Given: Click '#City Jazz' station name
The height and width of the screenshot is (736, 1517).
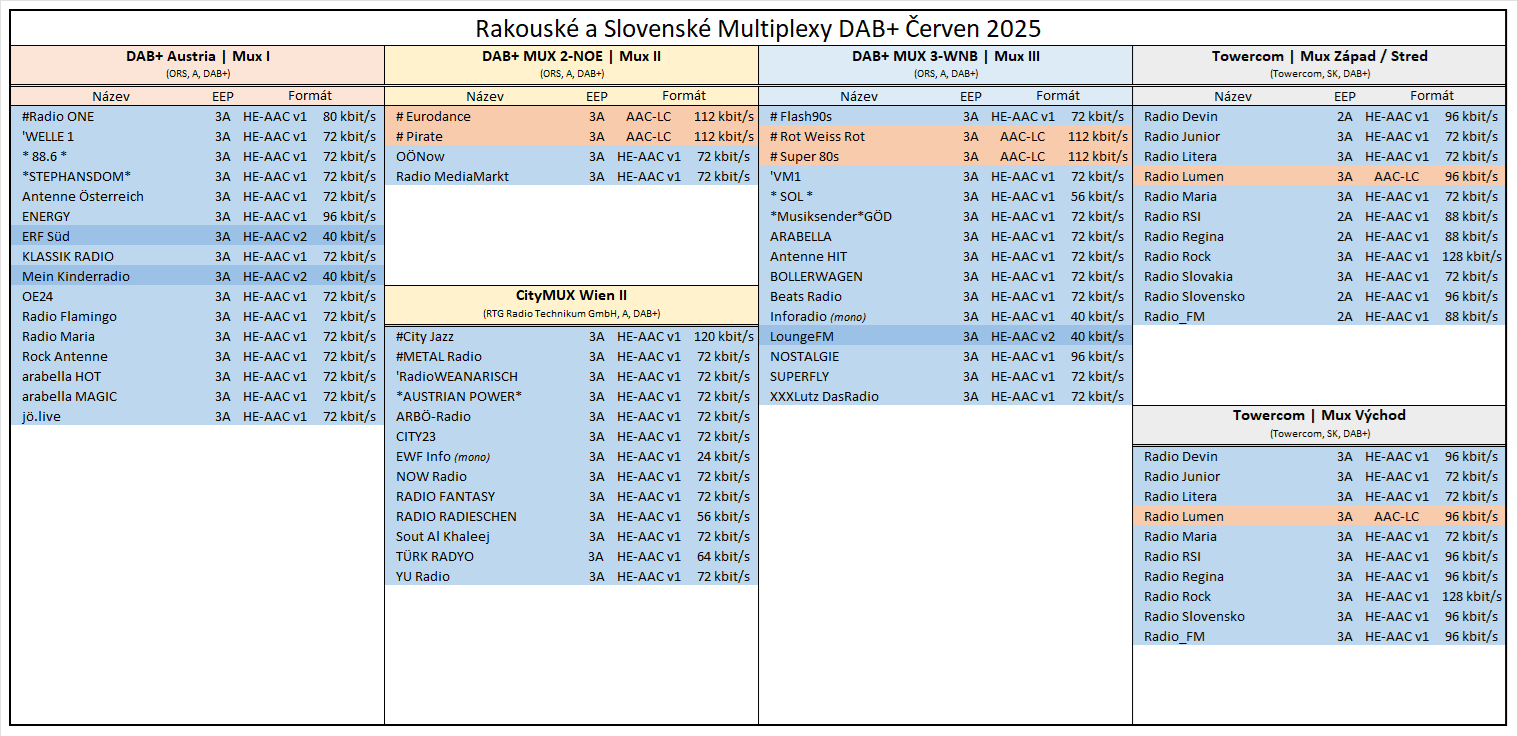Looking at the screenshot, I should tap(425, 336).
